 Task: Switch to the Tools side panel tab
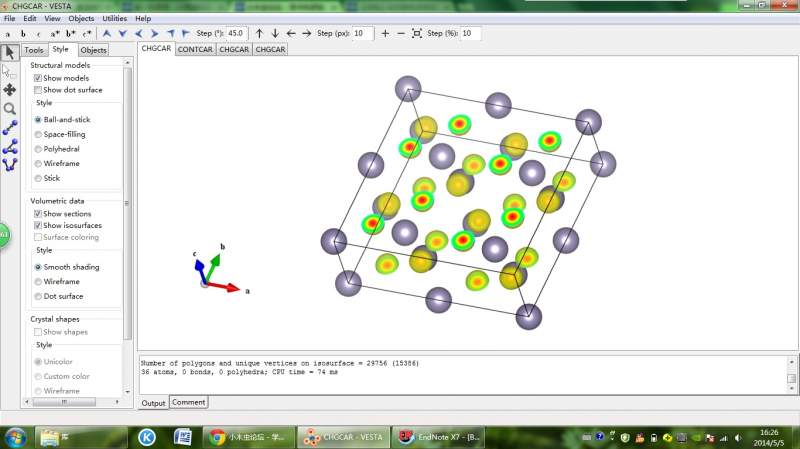pos(34,50)
